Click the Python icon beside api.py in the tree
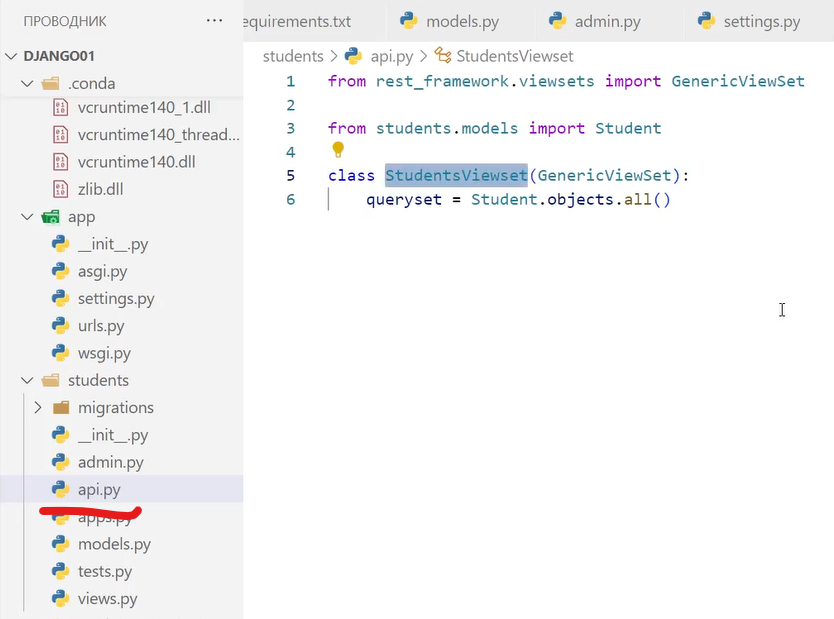834x619 pixels. coord(60,490)
